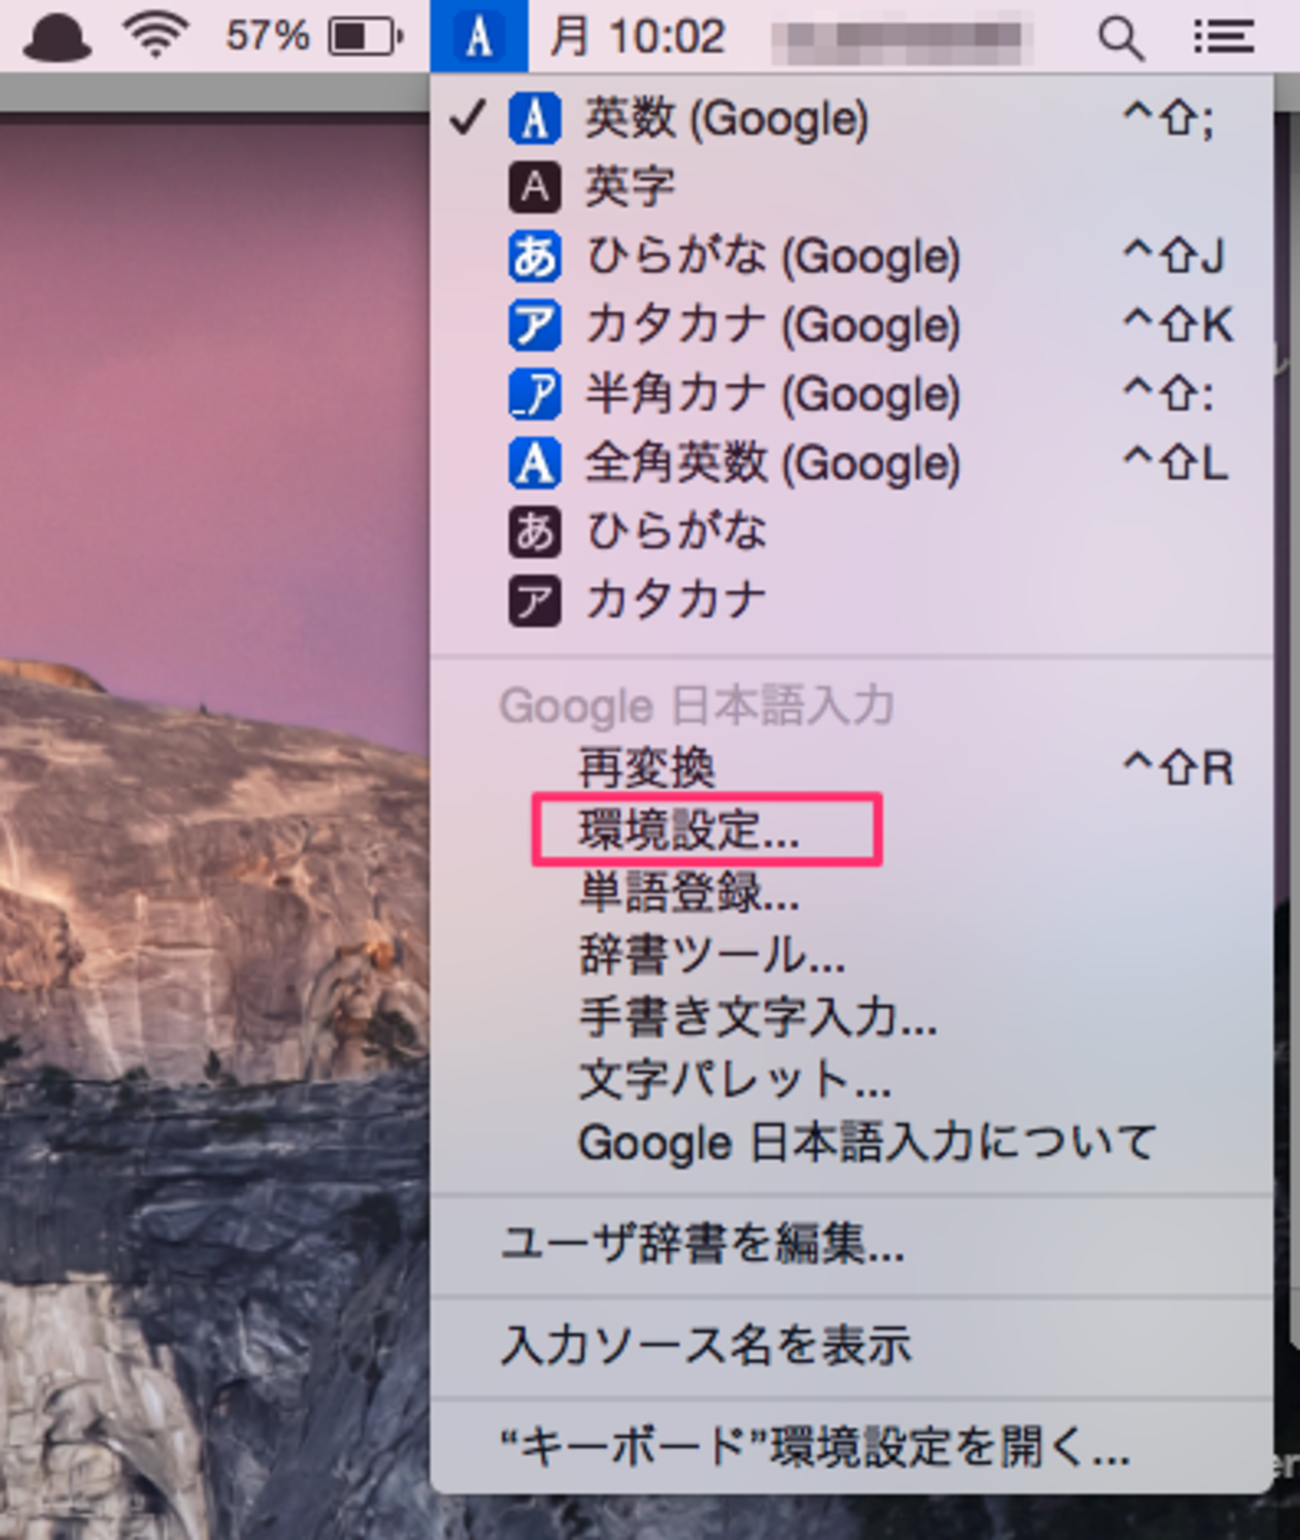Screen dimensions: 1300x1540
Task: Open the date and time showing 月 10:02
Action: [x=637, y=37]
